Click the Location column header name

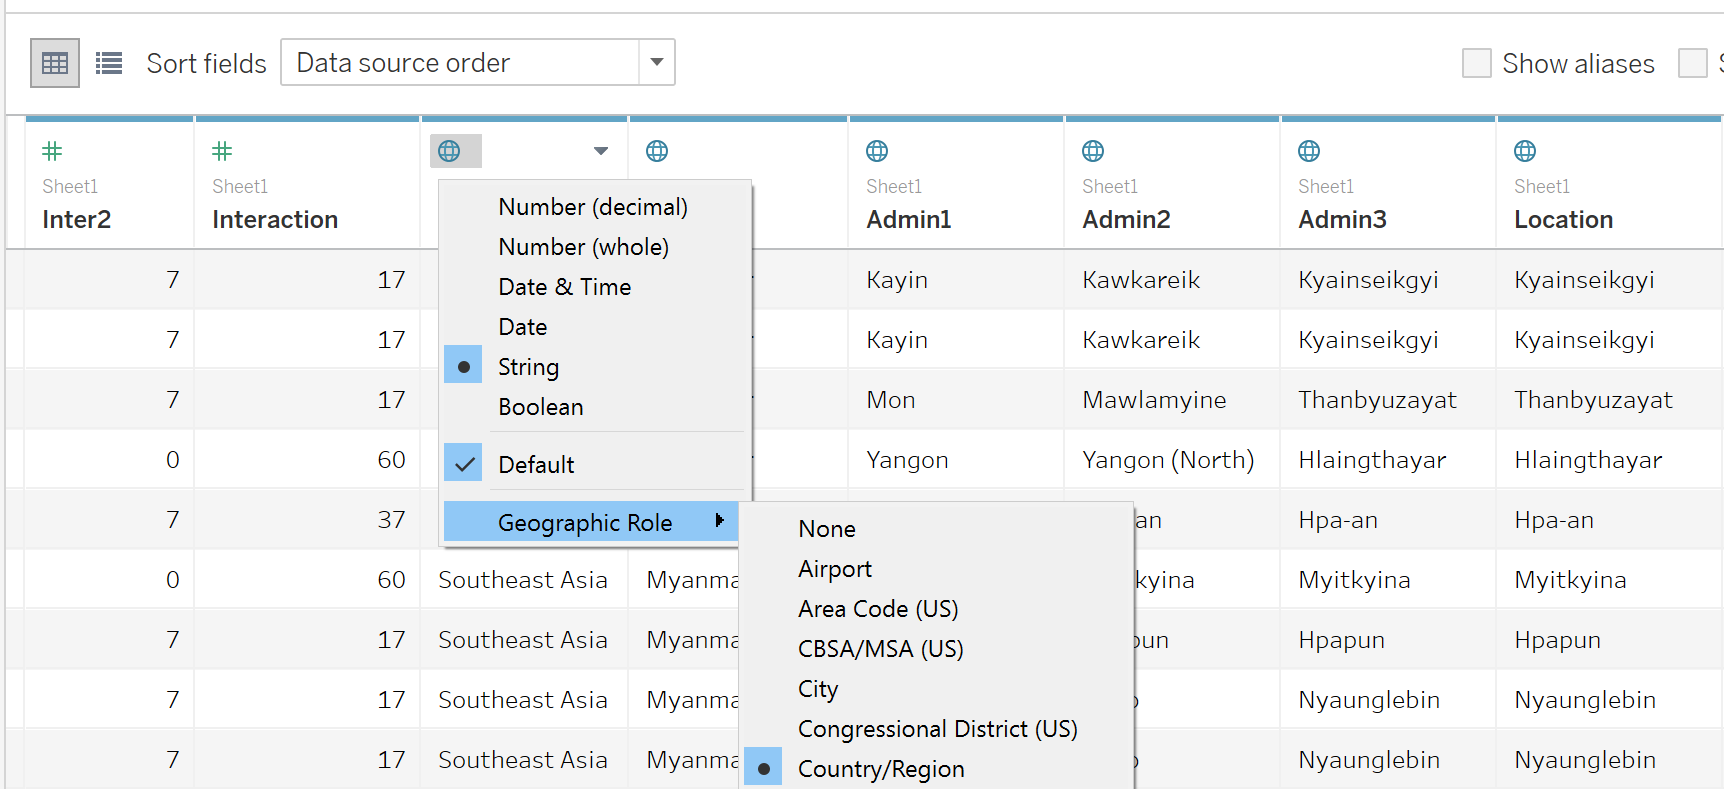[x=1563, y=220]
